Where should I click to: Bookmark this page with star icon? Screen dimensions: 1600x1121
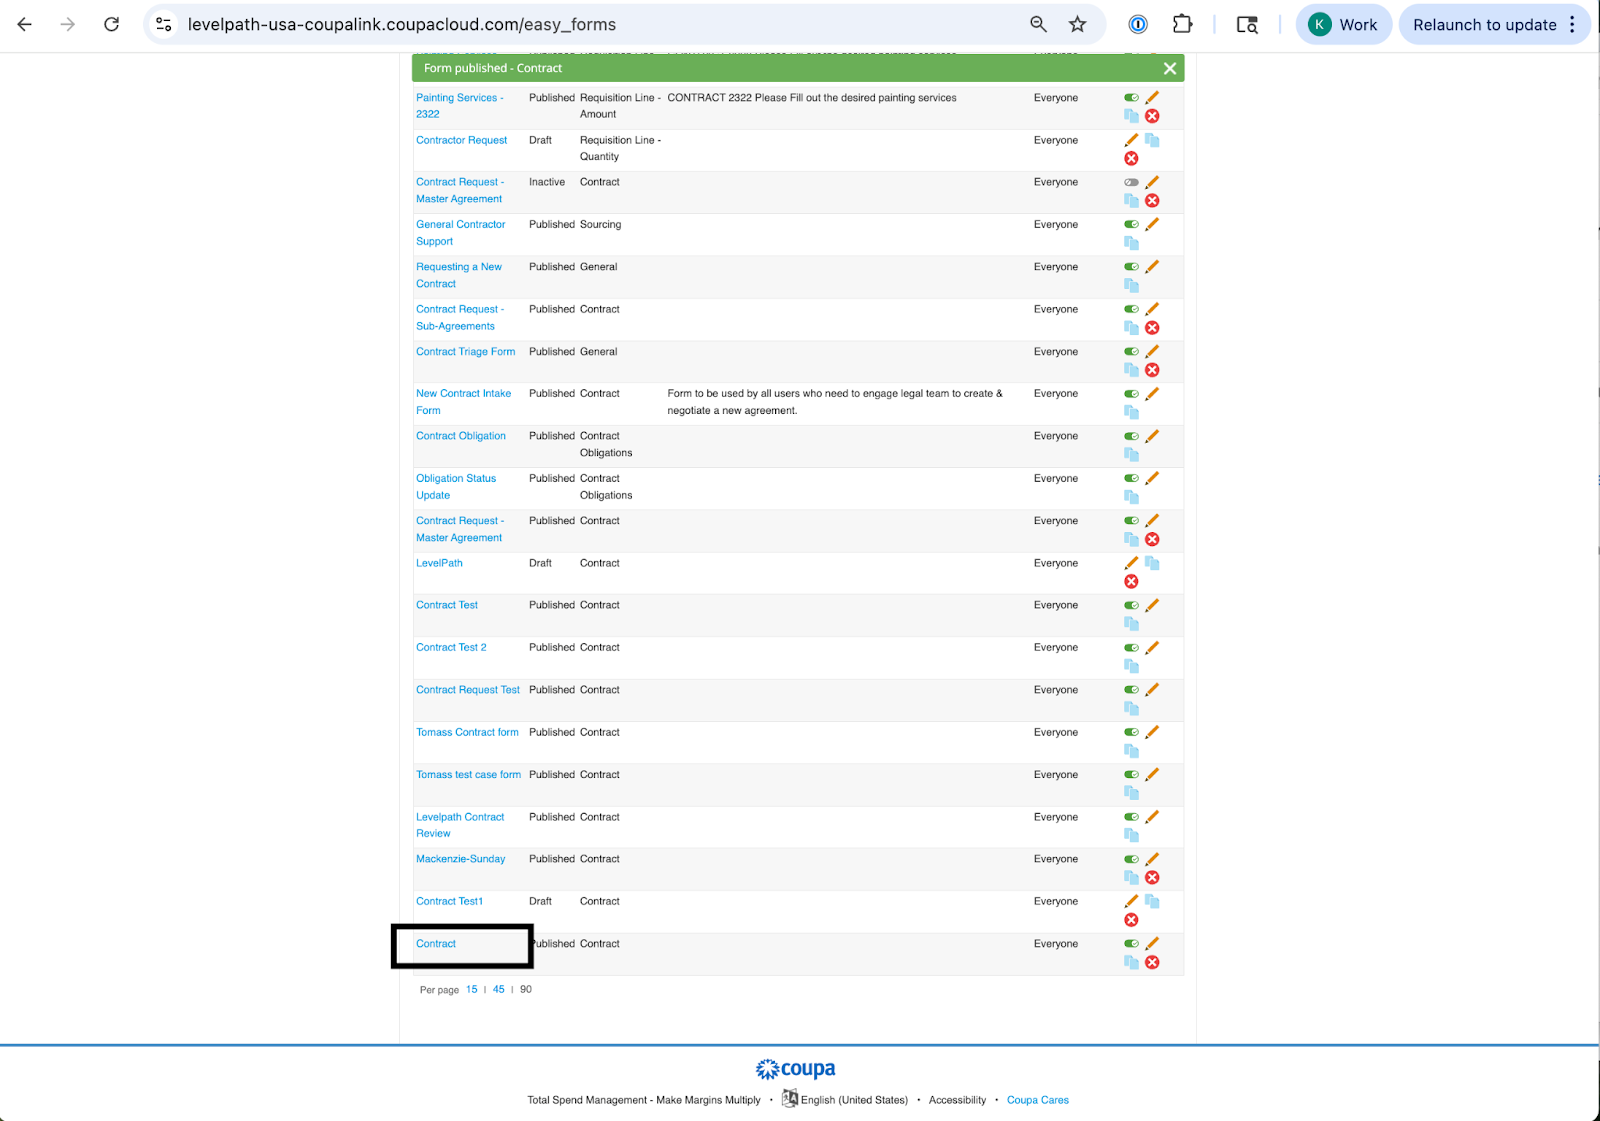1077,25
